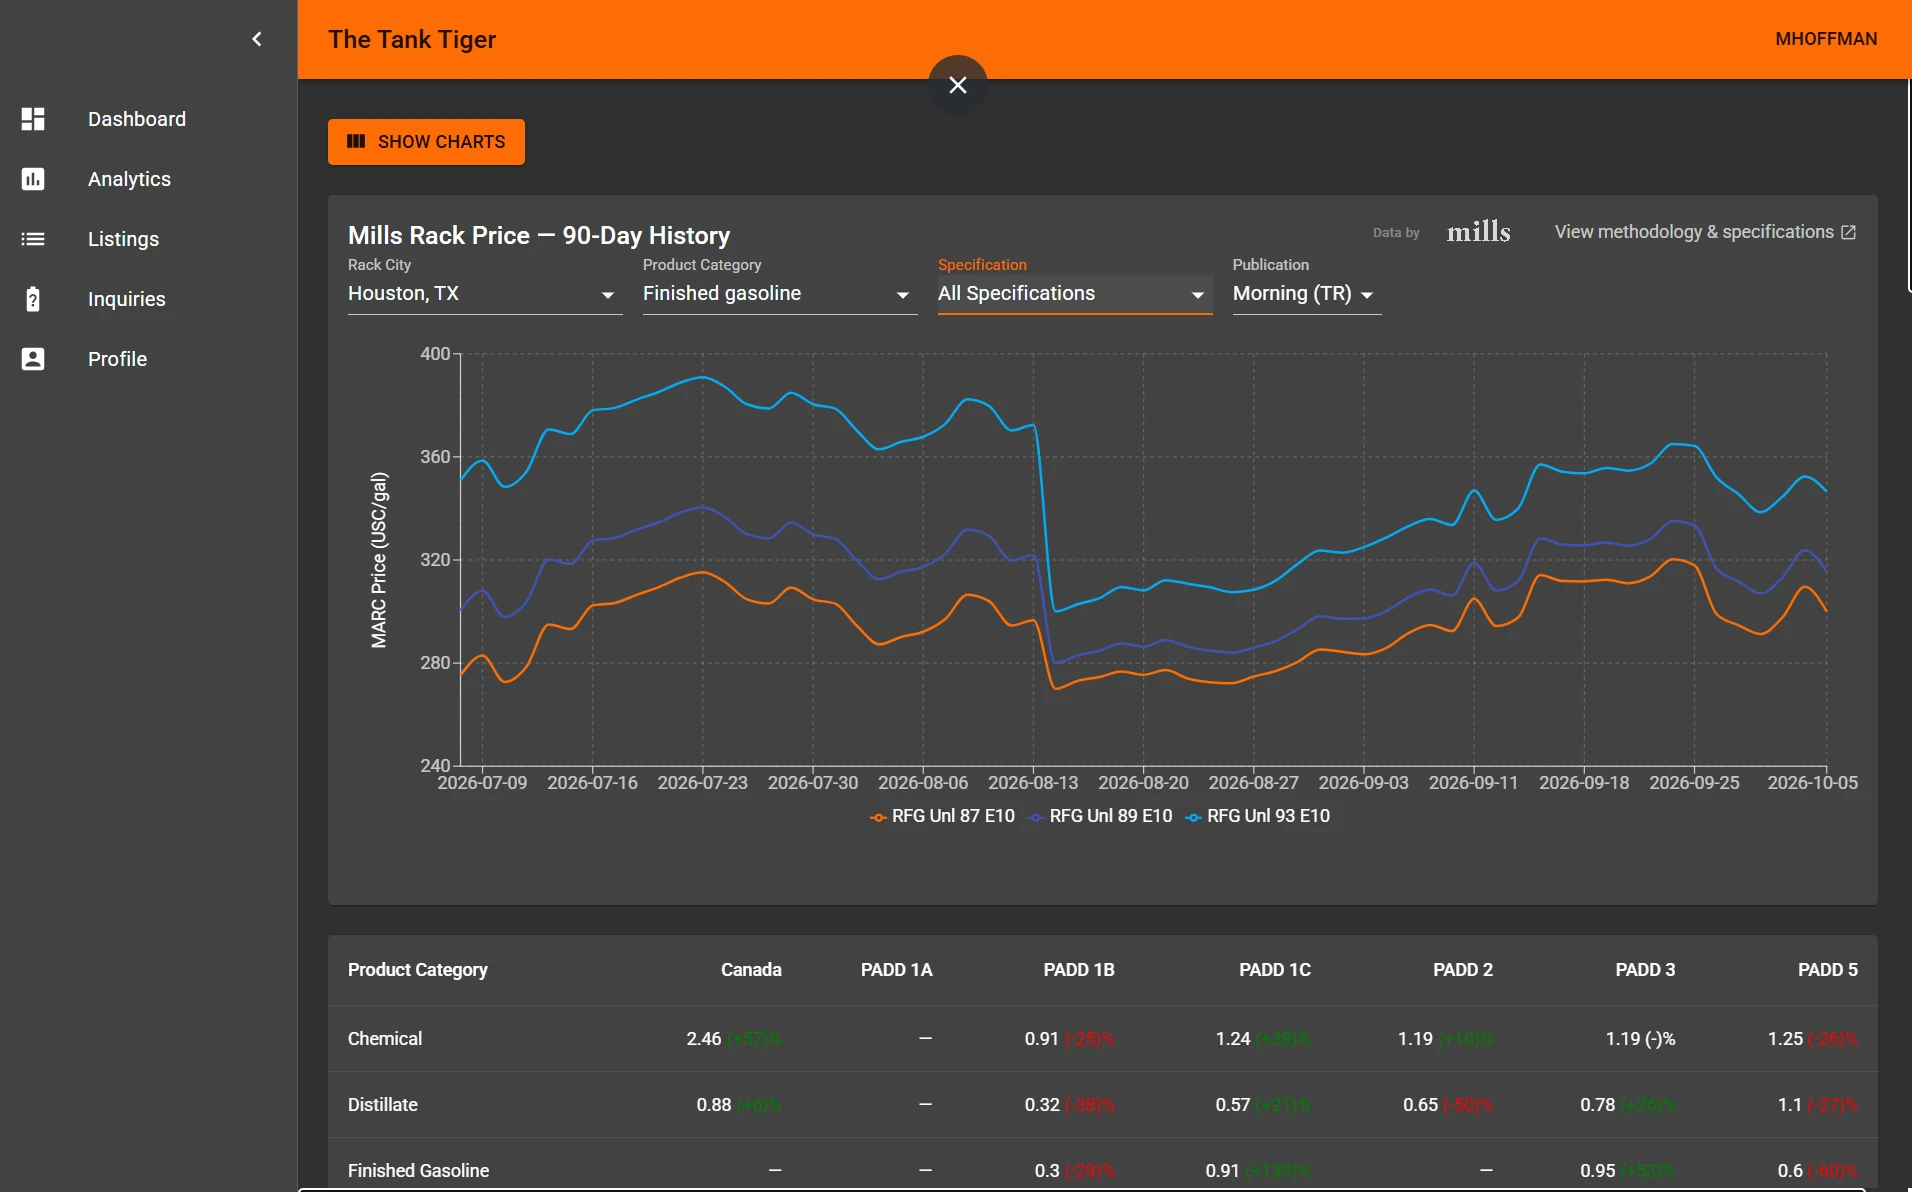Click Distillate PADD 1B value 0.32
This screenshot has height=1192, width=1912.
pyautogui.click(x=1042, y=1105)
